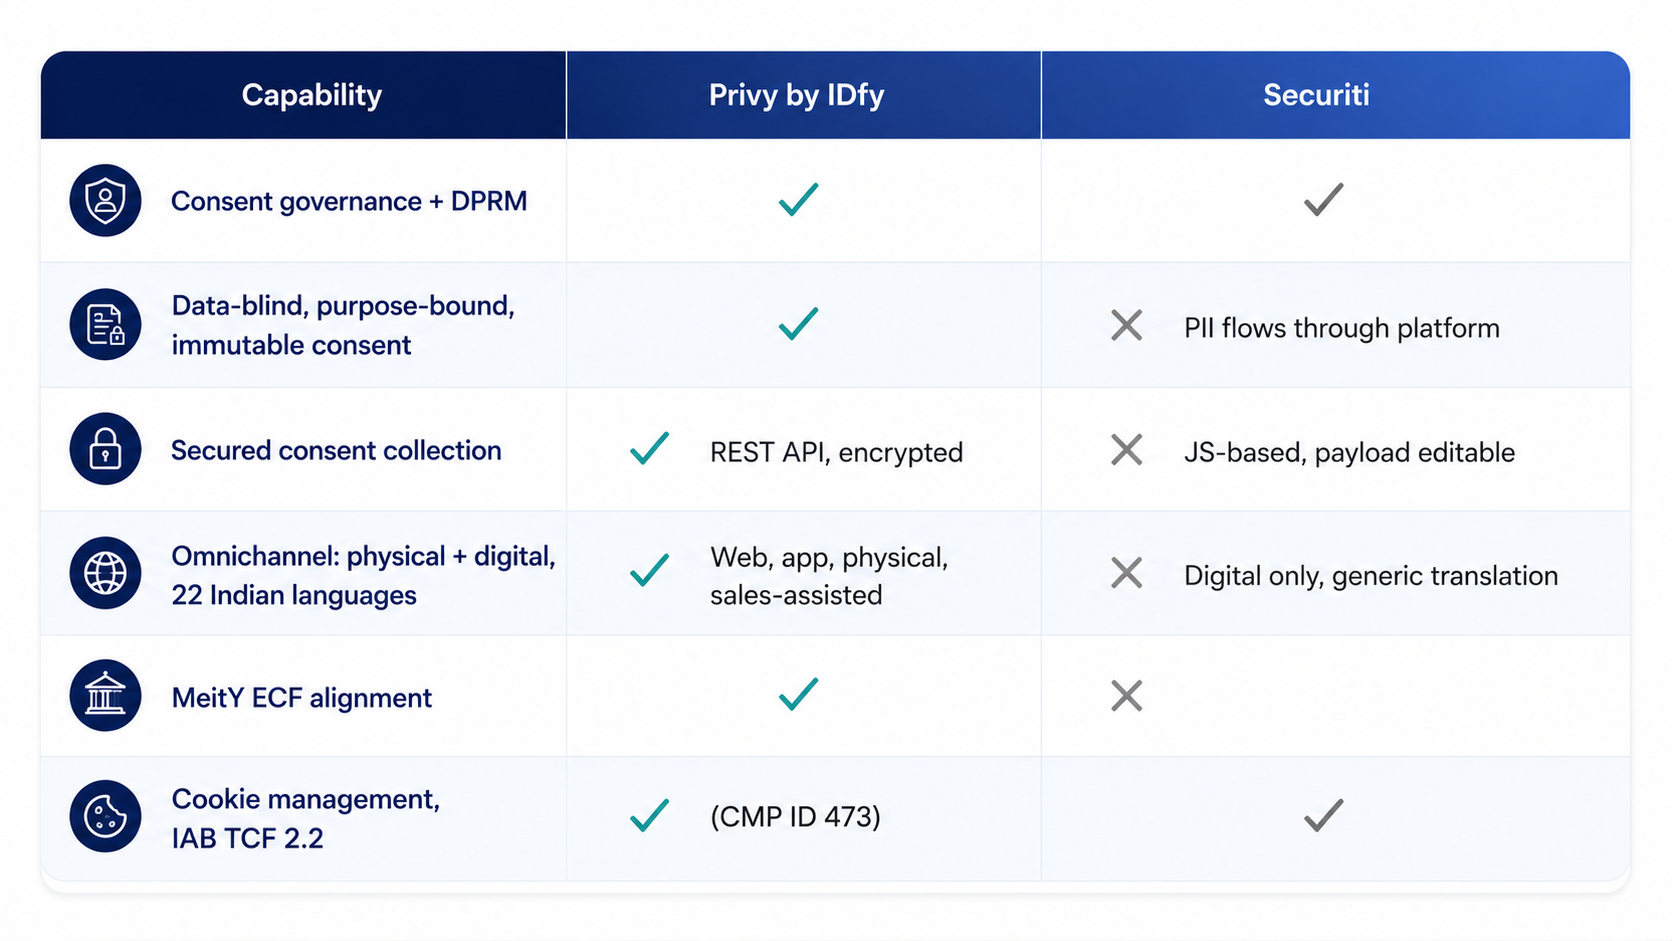Click the text PII flows through platform
The image size is (1672, 941).
click(1342, 328)
